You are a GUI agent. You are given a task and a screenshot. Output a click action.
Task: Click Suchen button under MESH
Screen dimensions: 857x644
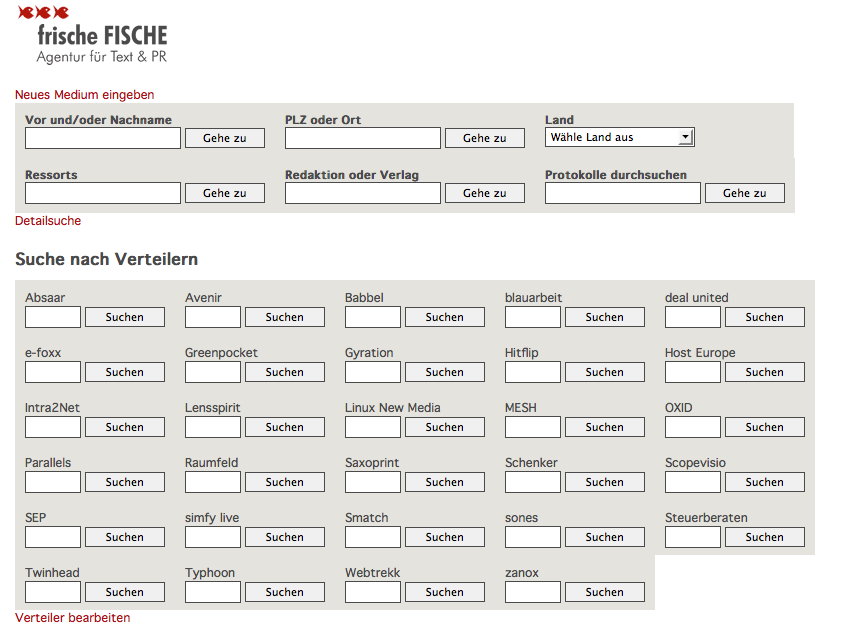(604, 427)
